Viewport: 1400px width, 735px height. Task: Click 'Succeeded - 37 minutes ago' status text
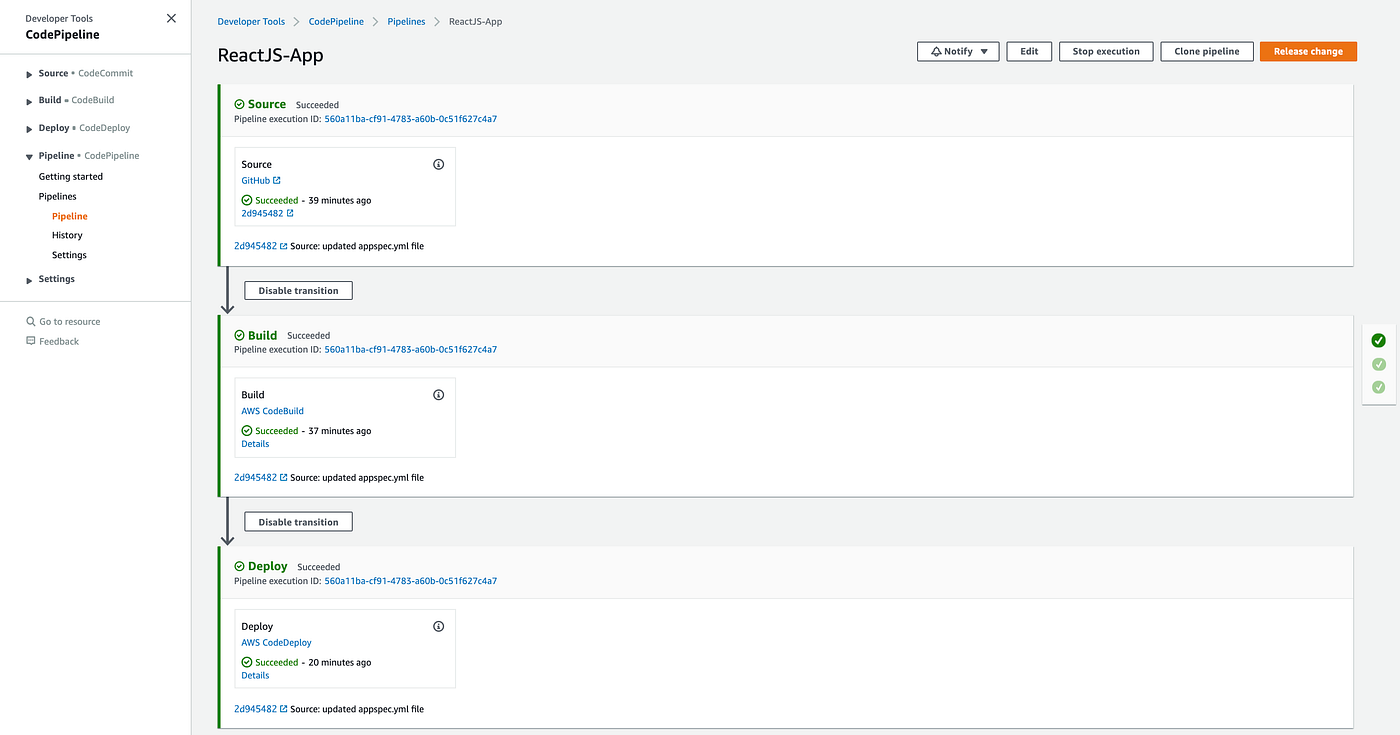(x=306, y=431)
